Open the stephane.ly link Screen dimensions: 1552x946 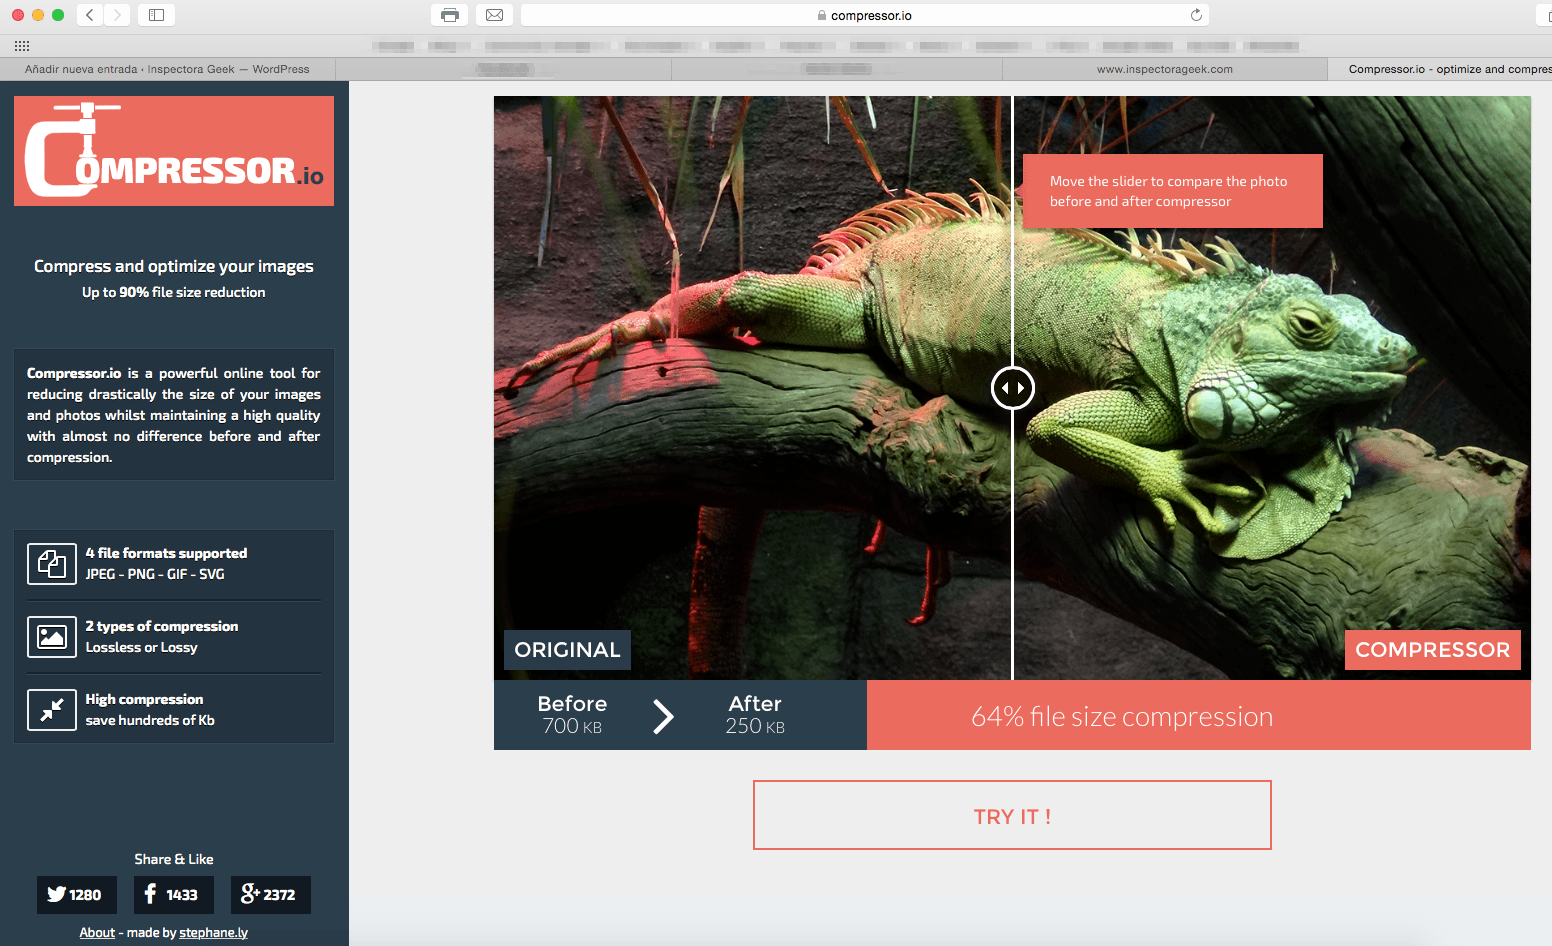(214, 932)
